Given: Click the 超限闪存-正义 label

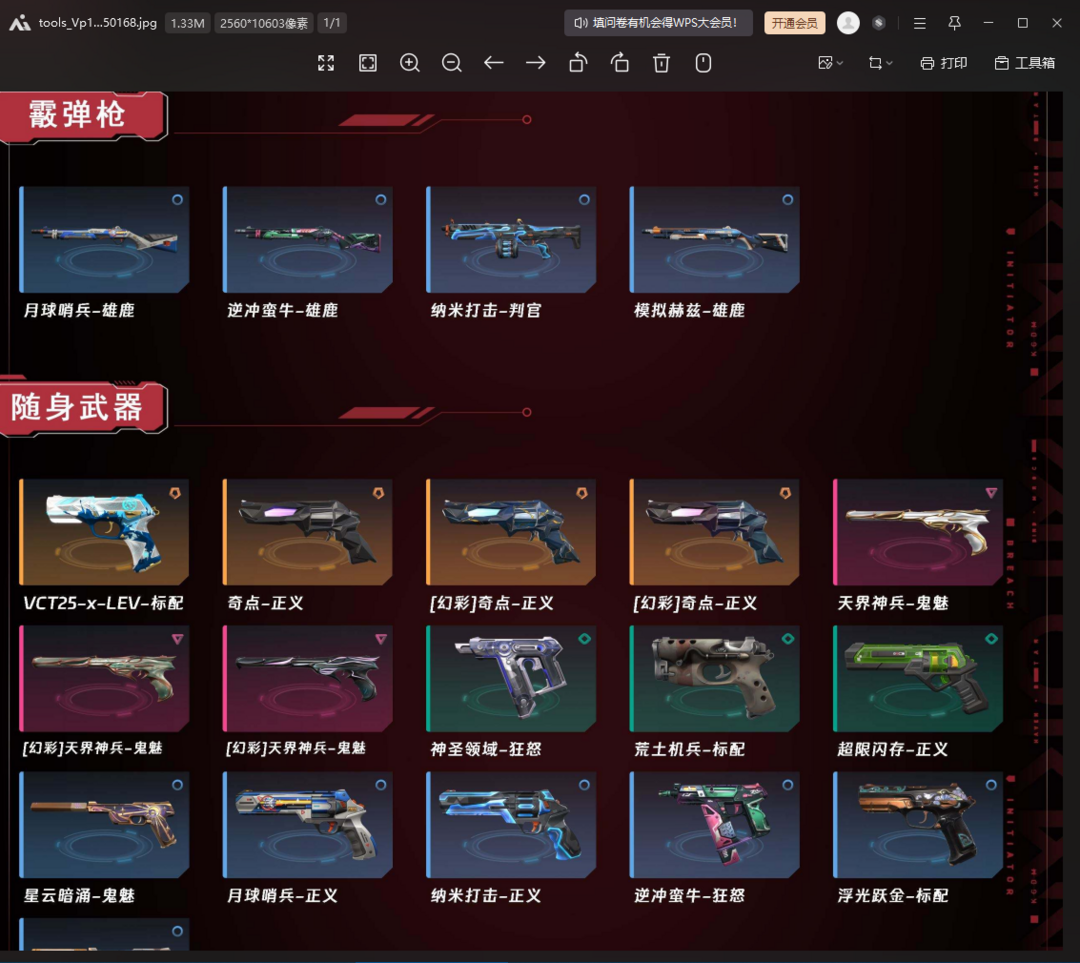Looking at the screenshot, I should coord(893,749).
